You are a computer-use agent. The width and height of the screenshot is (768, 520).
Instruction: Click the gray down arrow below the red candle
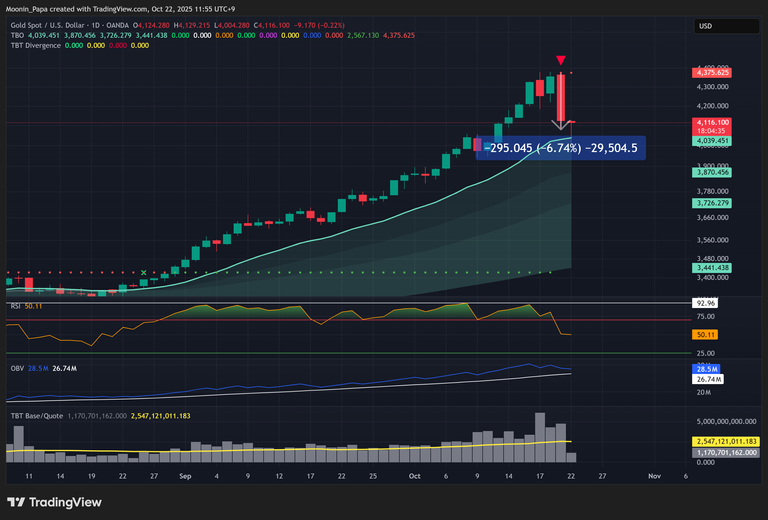562,125
